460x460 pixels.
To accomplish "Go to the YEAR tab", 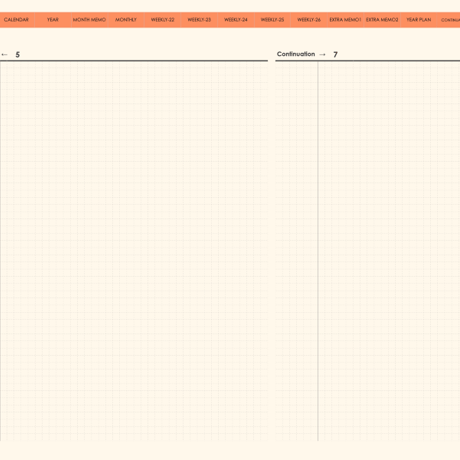I will pyautogui.click(x=53, y=20).
